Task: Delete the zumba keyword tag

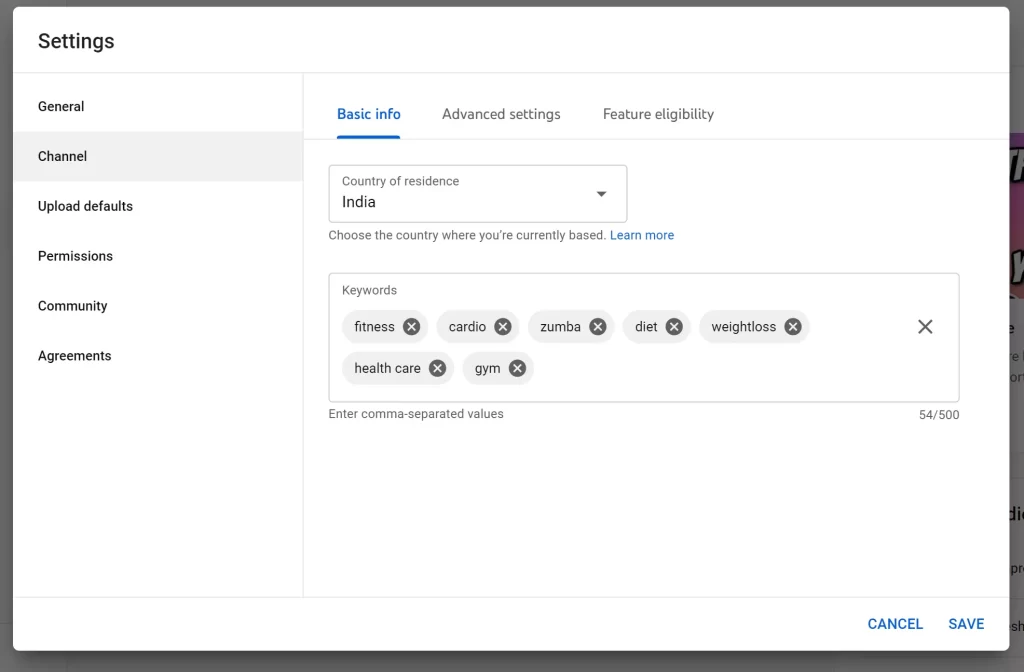Action: pos(597,327)
